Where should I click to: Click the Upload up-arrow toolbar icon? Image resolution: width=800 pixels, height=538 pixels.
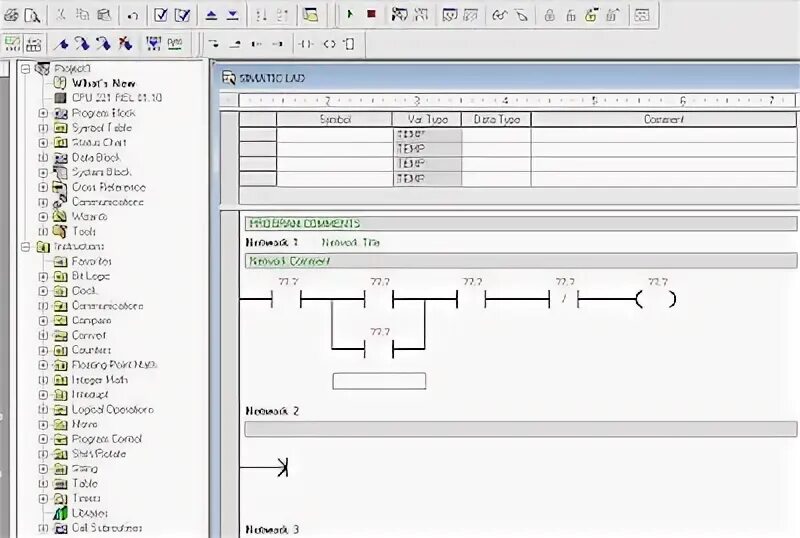tap(211, 15)
